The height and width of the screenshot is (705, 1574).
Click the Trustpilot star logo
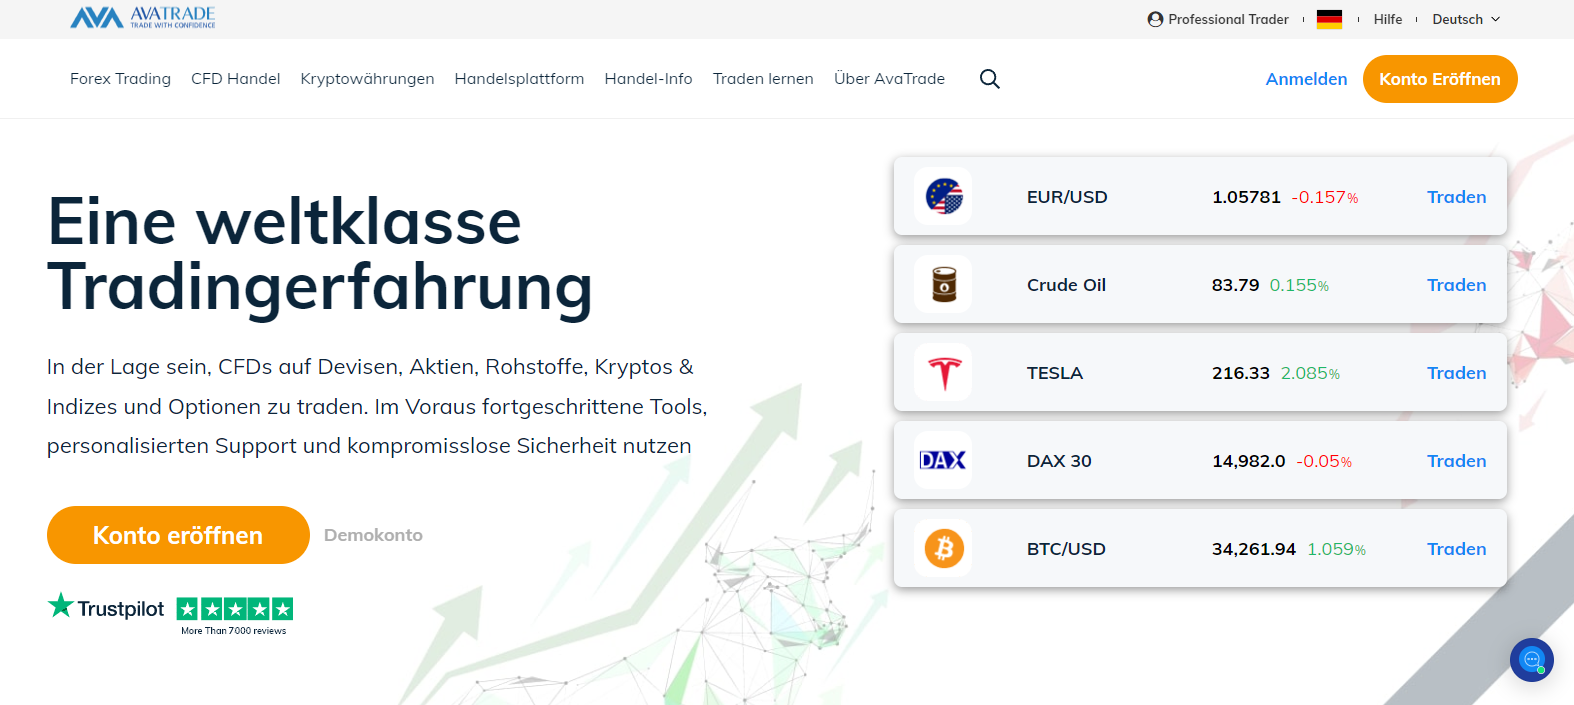coord(61,605)
